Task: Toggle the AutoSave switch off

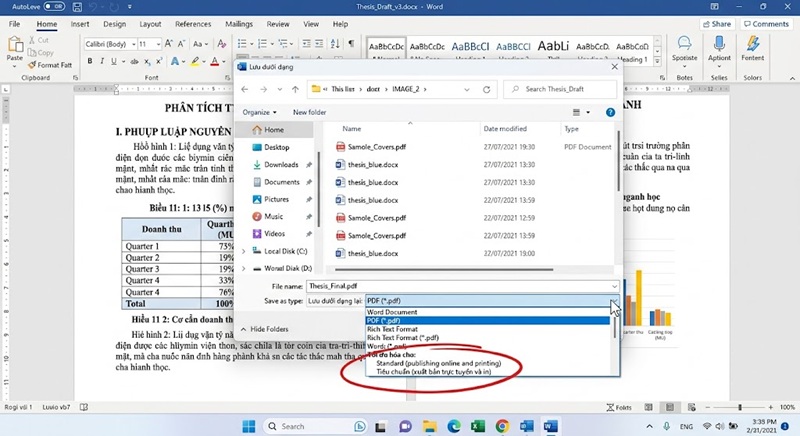Action: point(54,7)
